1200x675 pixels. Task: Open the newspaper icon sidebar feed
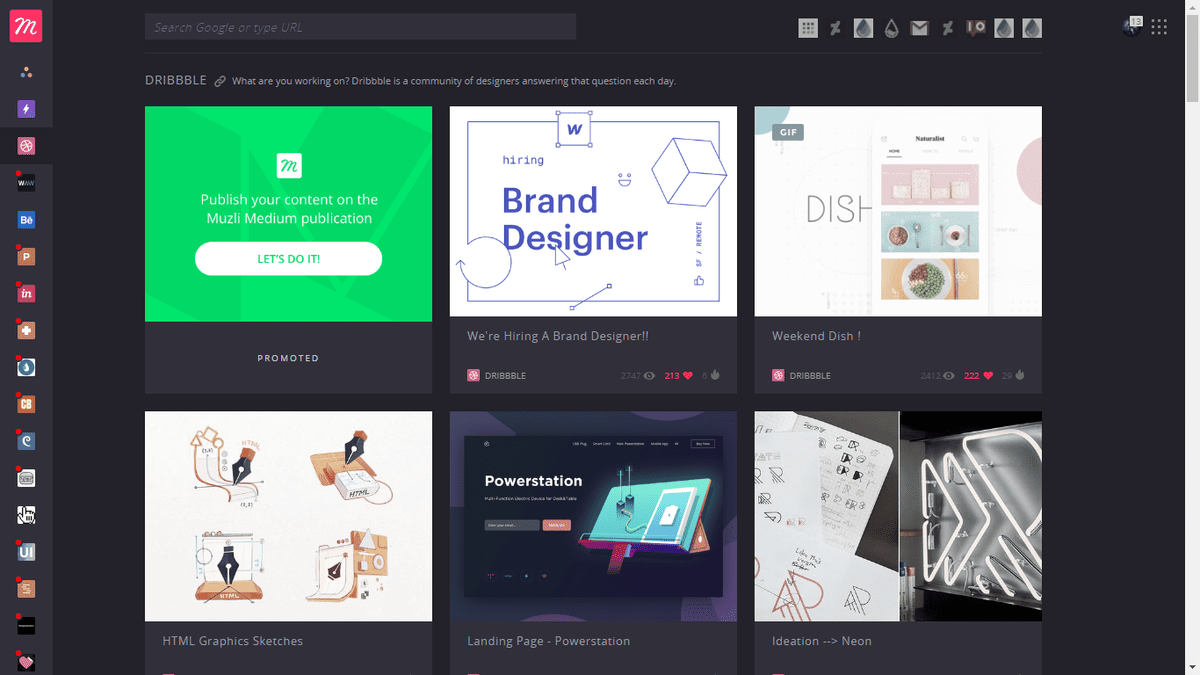(x=26, y=478)
